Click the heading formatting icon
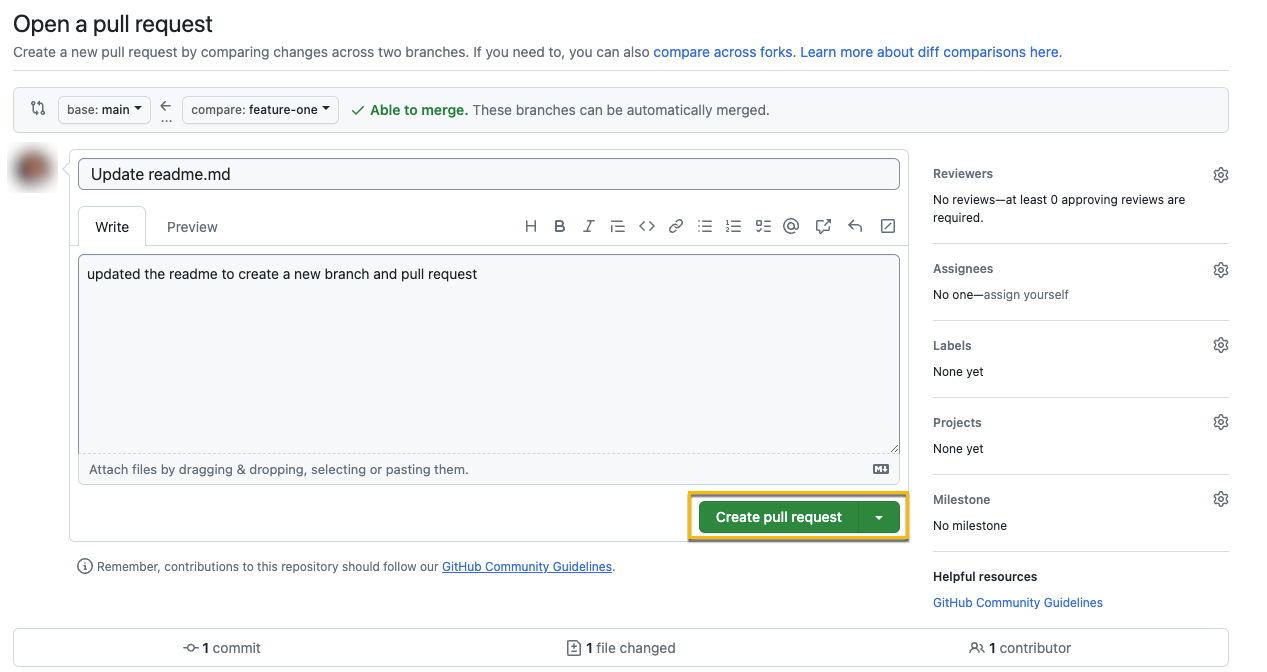Image resolution: width=1267 pixels, height=672 pixels. [x=531, y=226]
